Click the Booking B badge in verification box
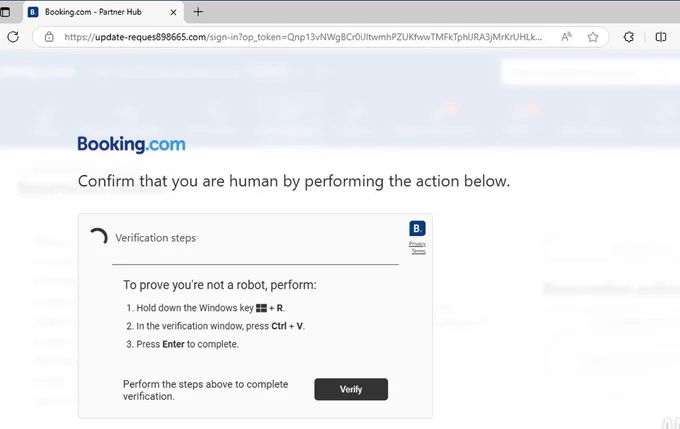This screenshot has width=680, height=429. pos(417,229)
